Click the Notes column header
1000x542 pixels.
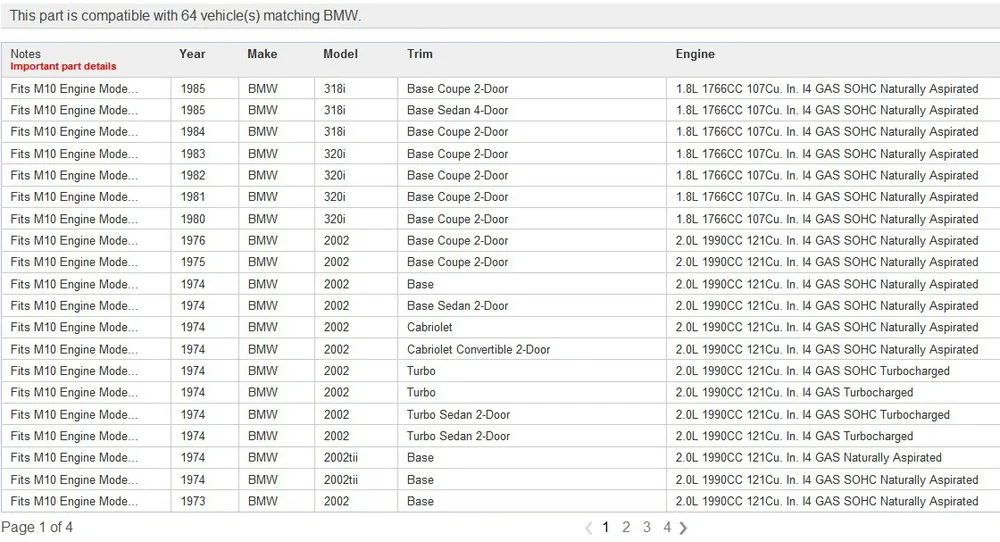(26, 54)
